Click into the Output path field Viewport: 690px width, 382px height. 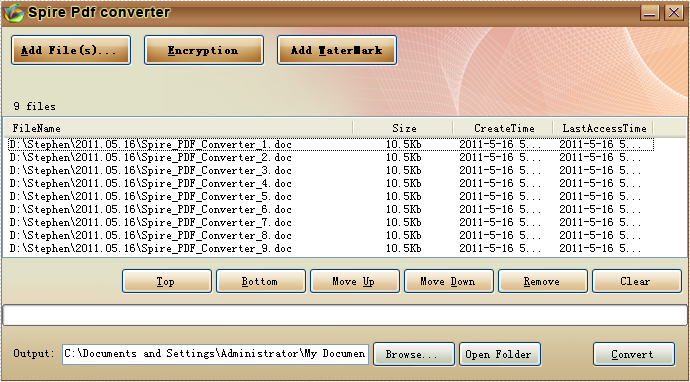(x=216, y=354)
